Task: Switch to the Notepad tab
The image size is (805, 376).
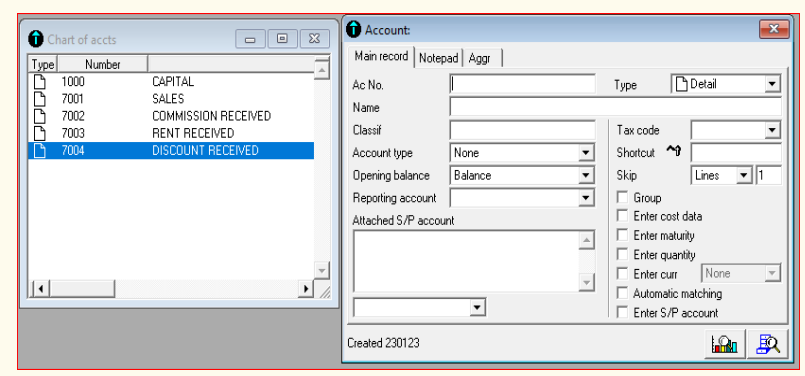Action: (x=438, y=58)
